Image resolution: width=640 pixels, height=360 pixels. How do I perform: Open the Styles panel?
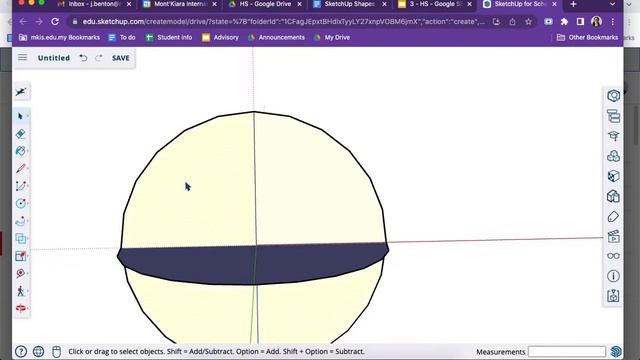click(x=613, y=196)
